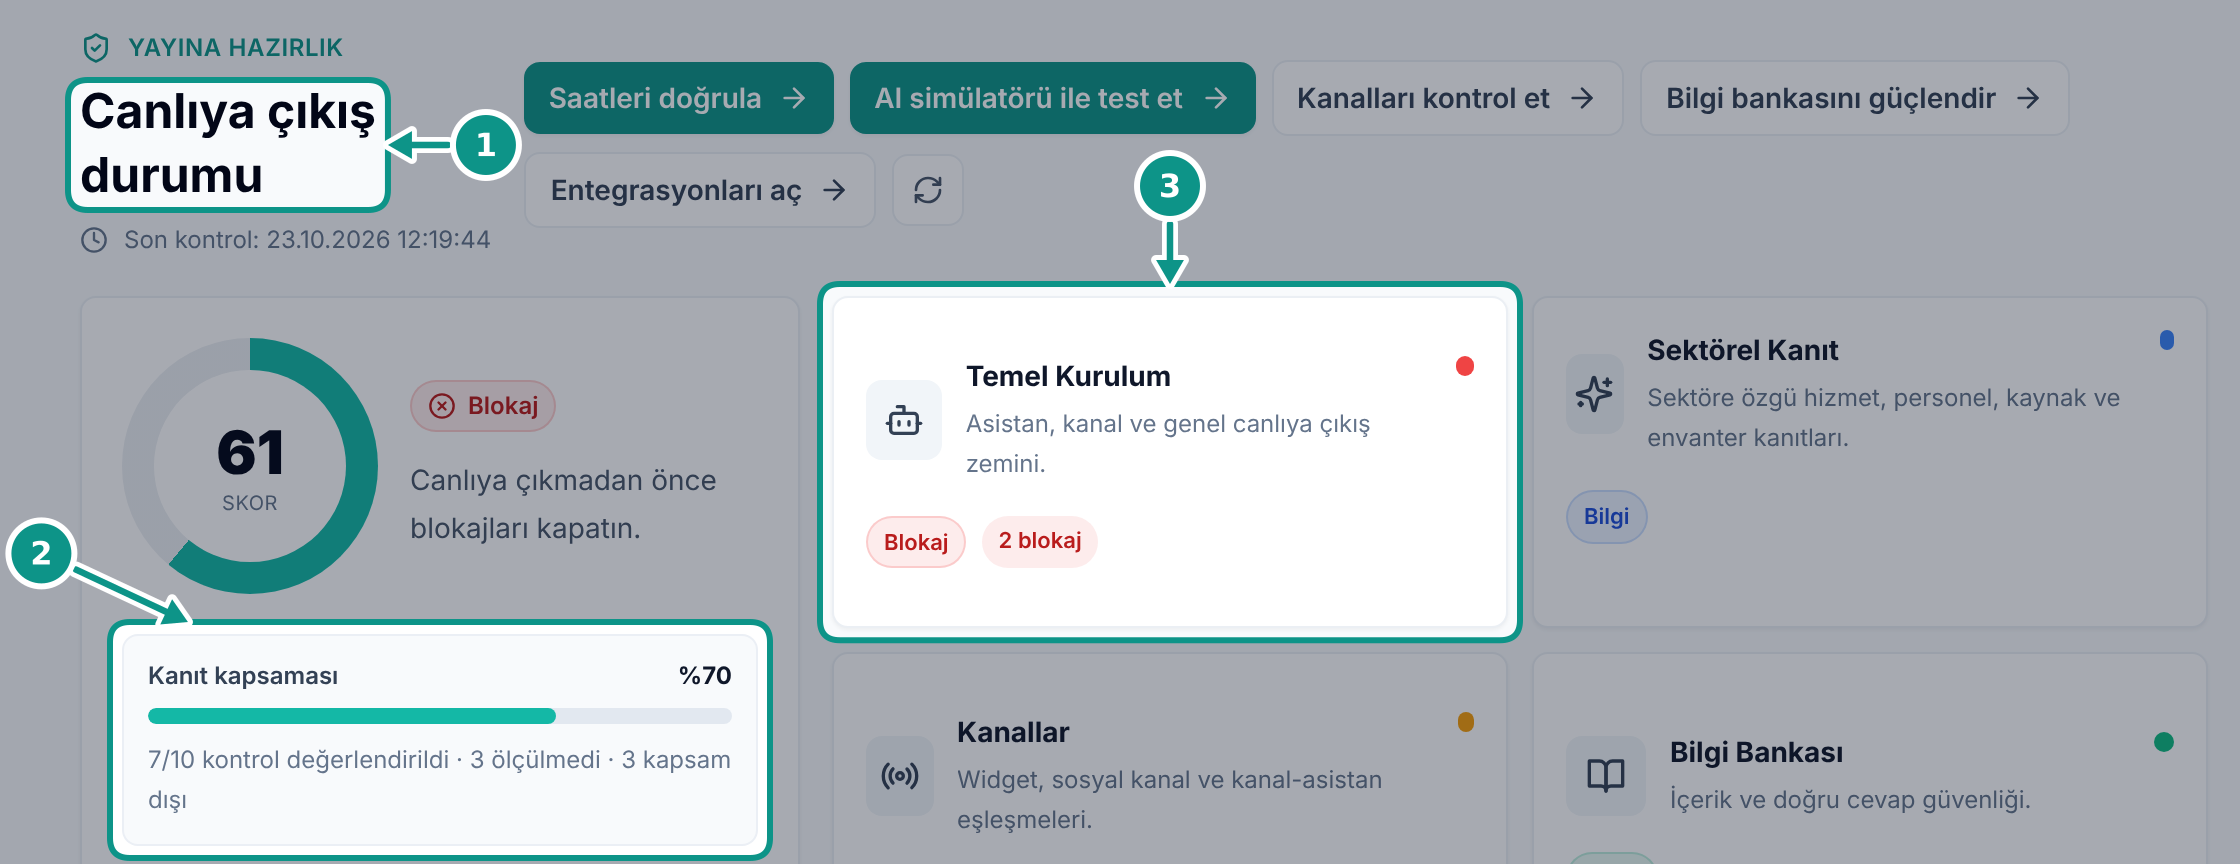Open the Kanallar card title
The image size is (2240, 864).
click(1013, 732)
